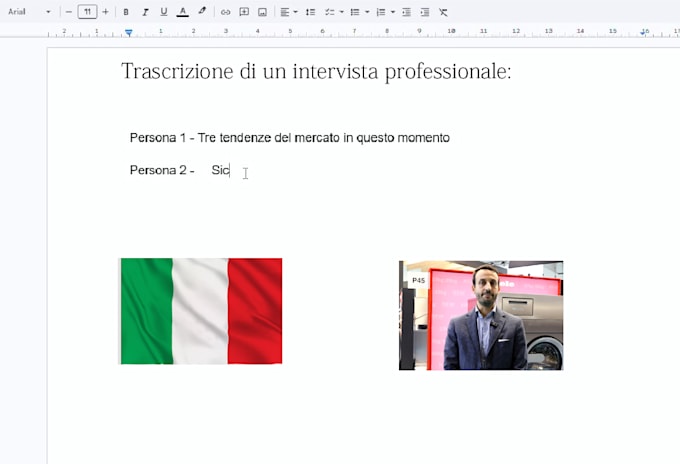Toggle bold formatting
Viewport: 680px width, 464px height.
point(126,12)
